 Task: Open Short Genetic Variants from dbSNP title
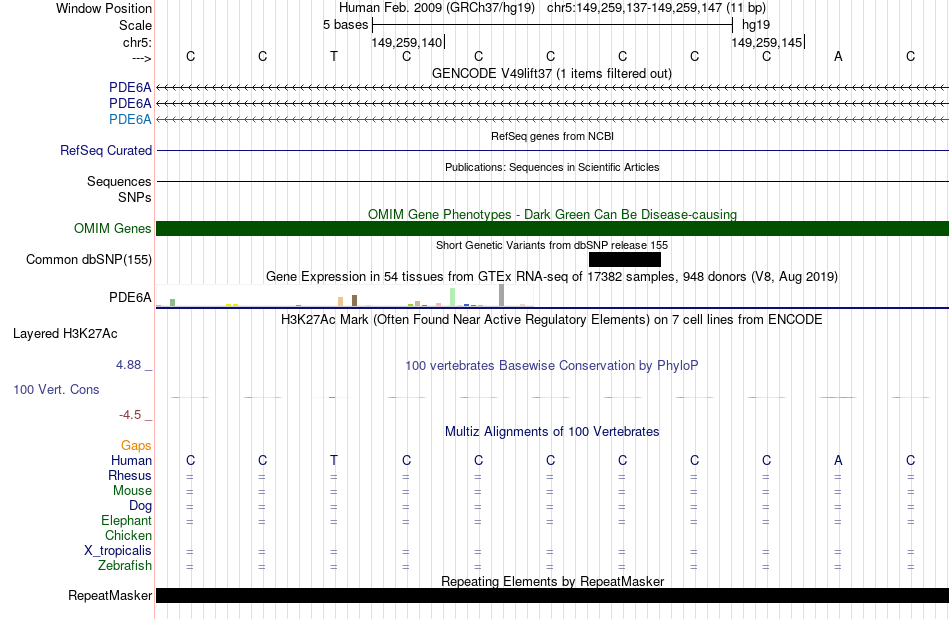point(552,245)
